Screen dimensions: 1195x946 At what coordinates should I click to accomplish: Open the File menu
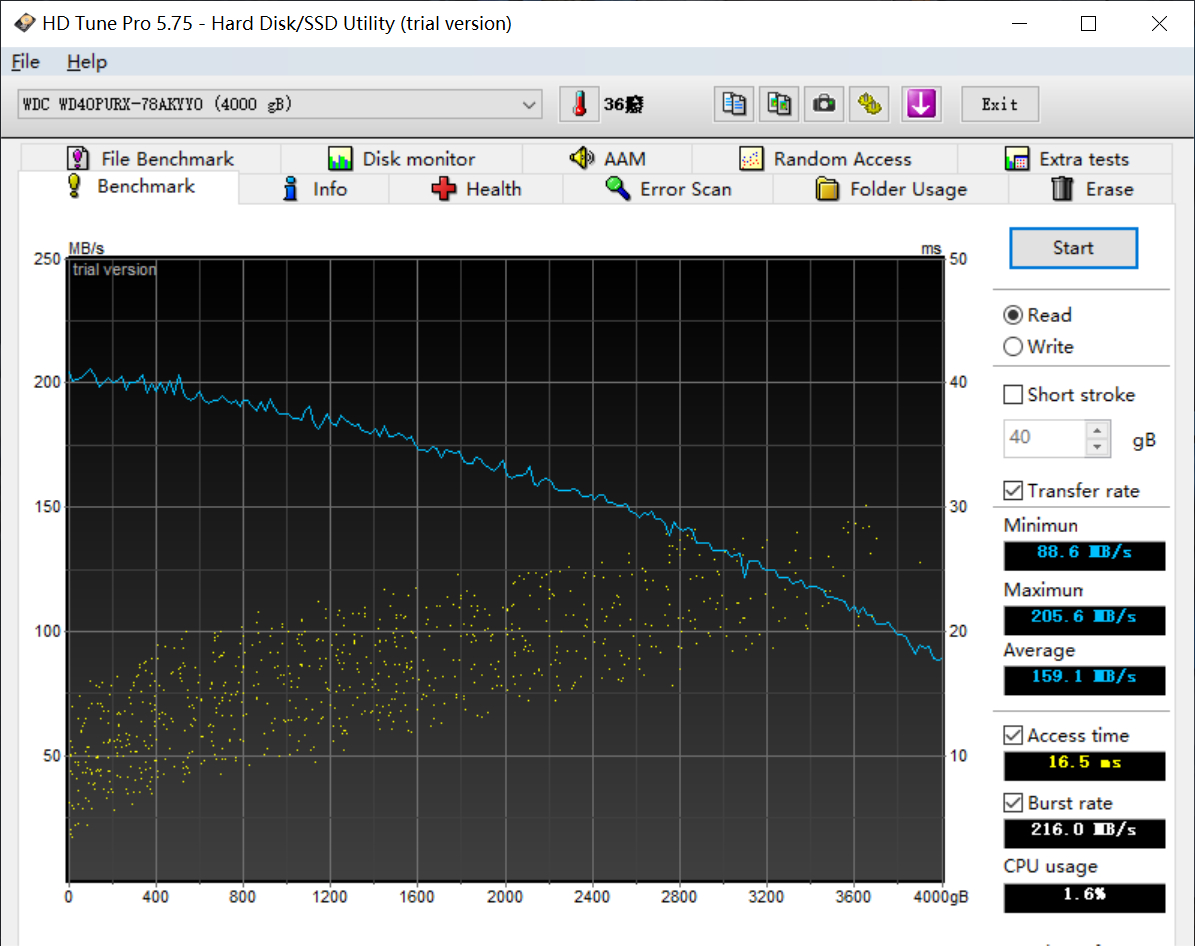[x=26, y=62]
